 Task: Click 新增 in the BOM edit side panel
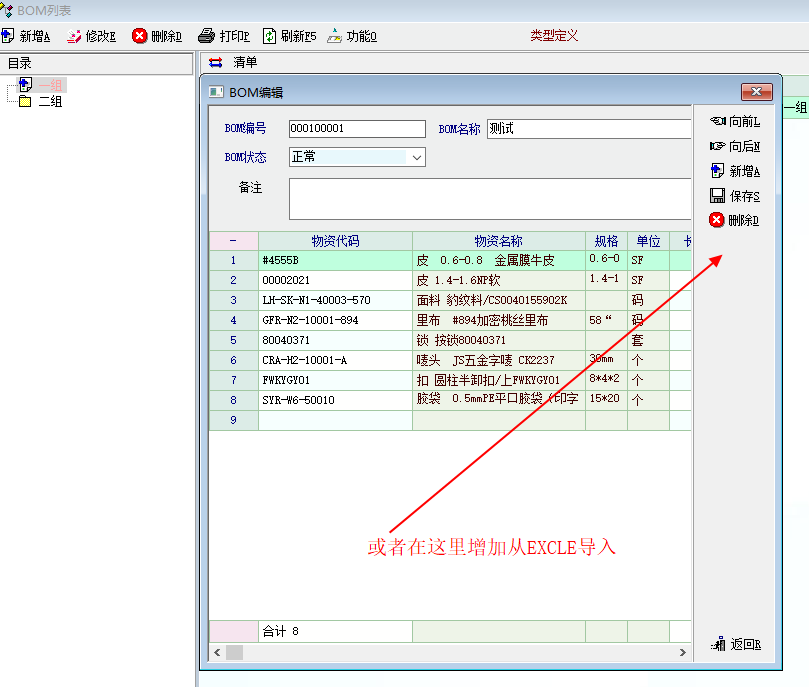point(735,171)
